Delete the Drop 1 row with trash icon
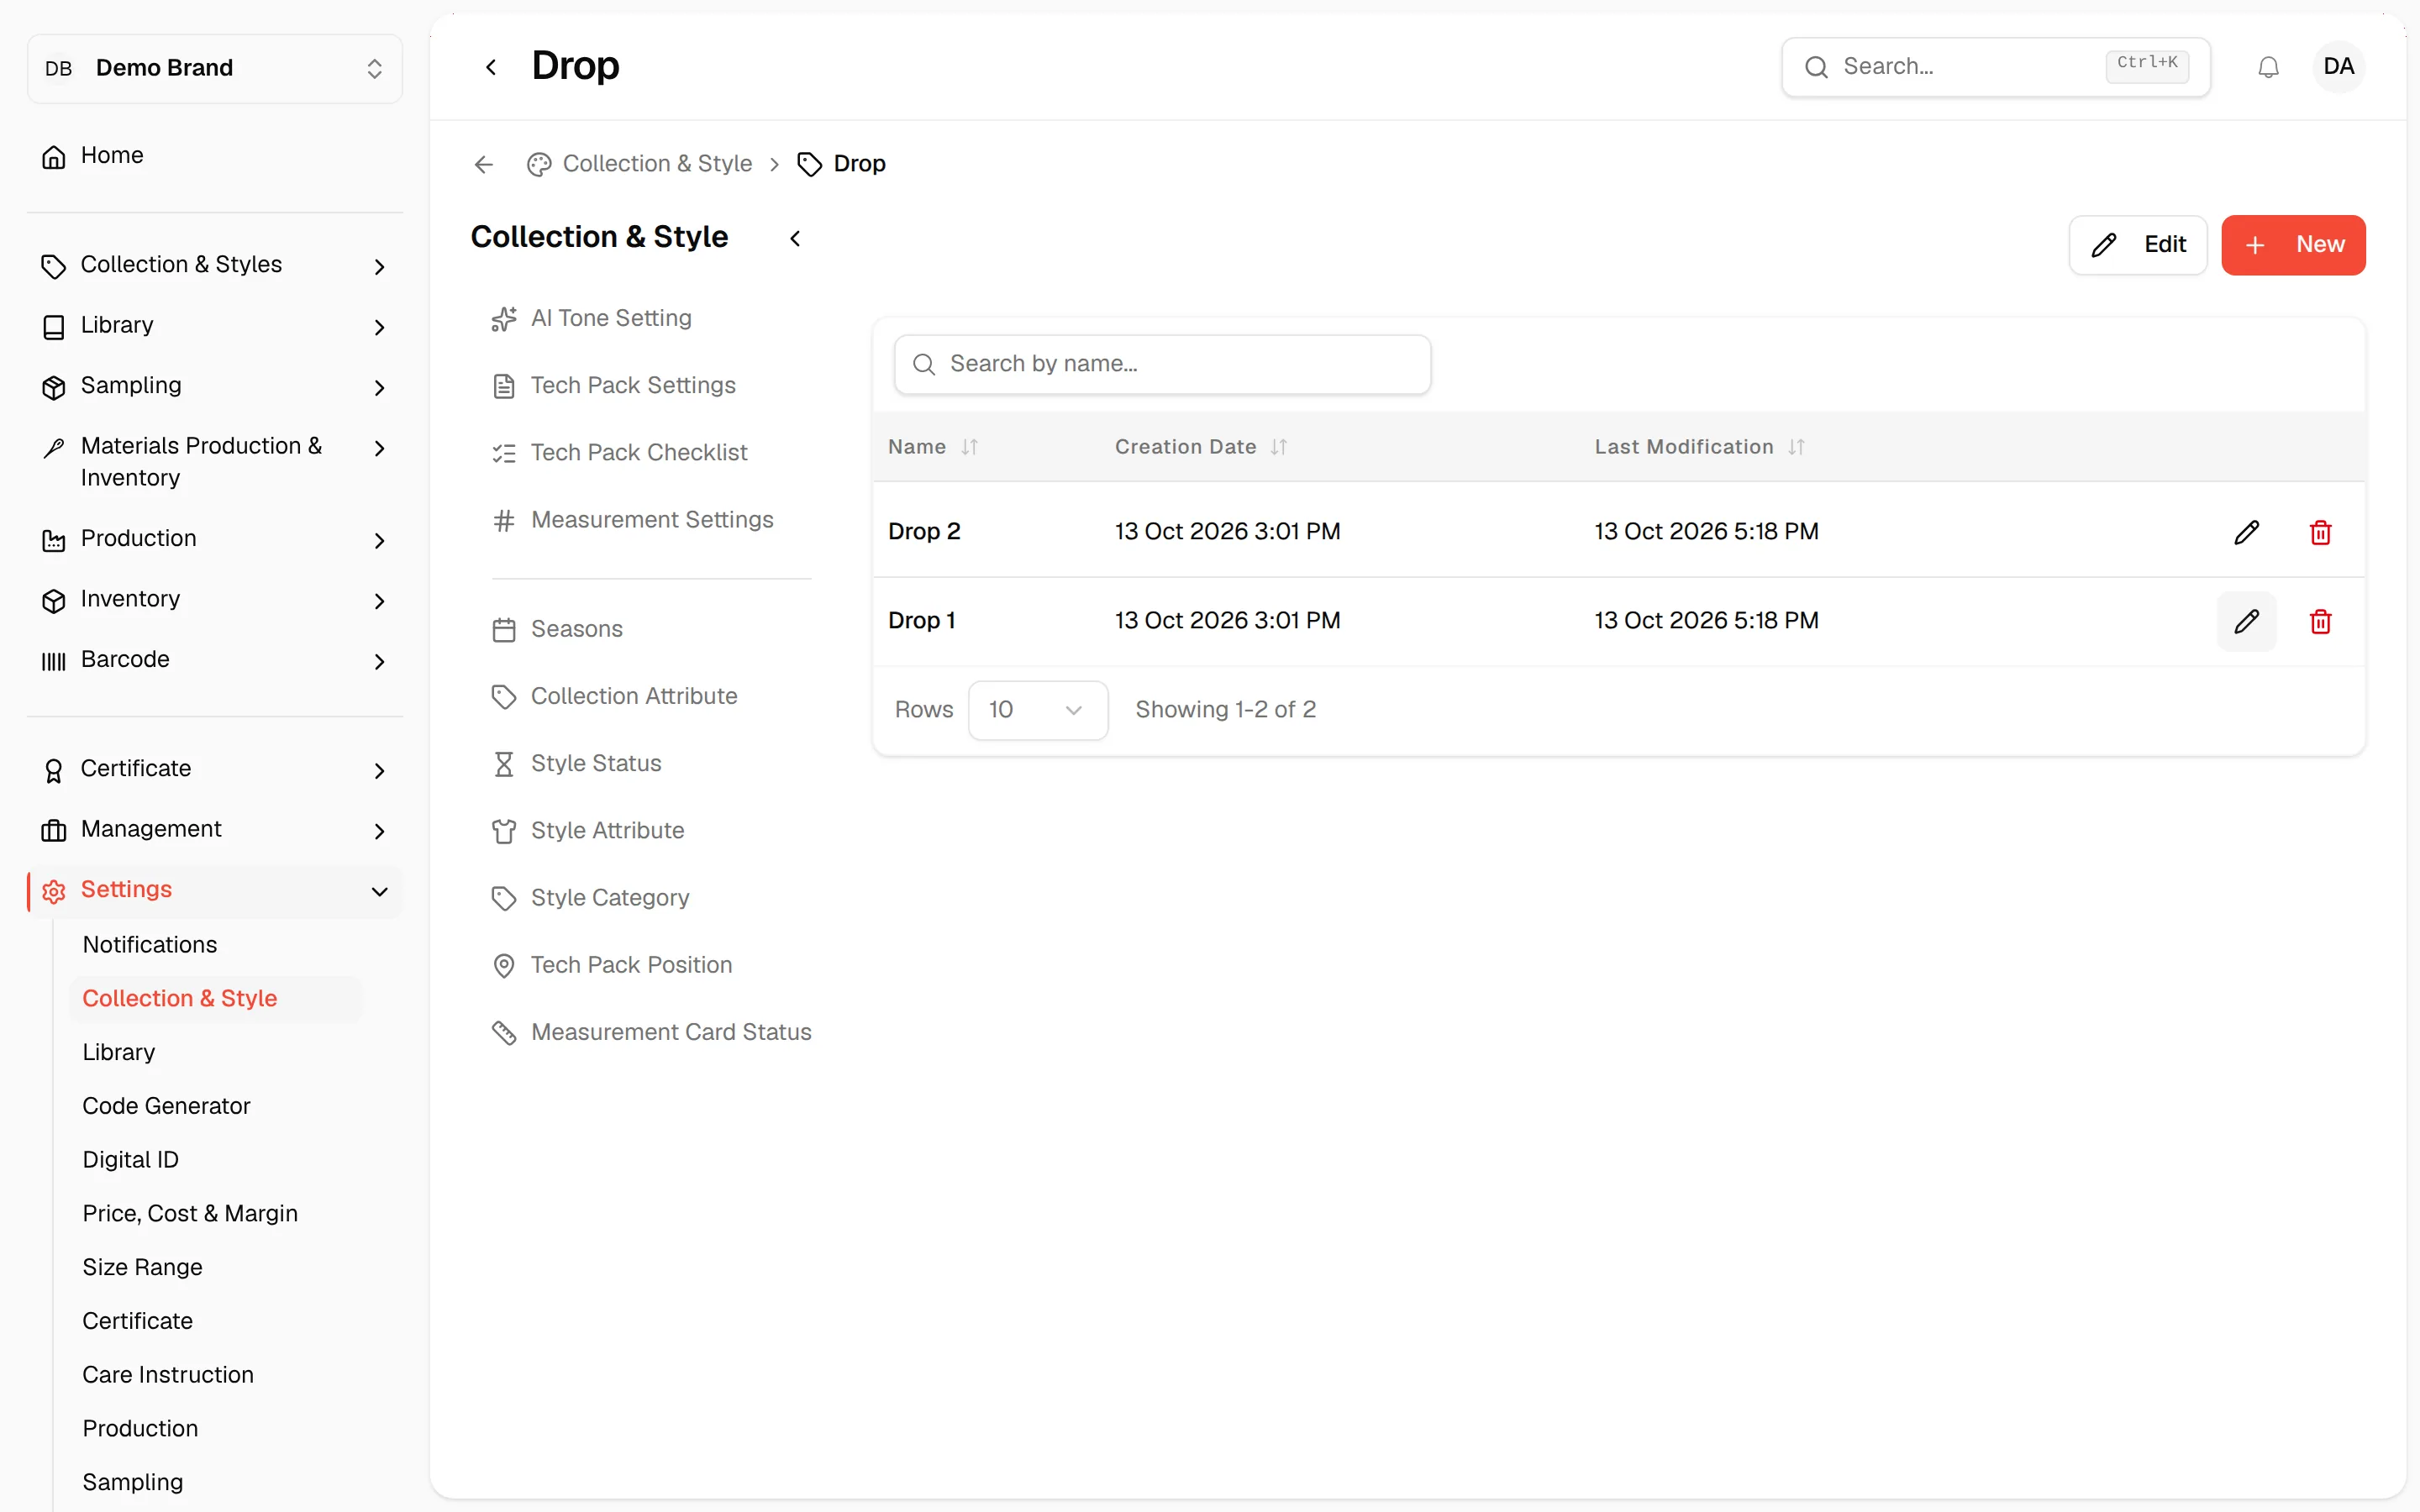 (2320, 621)
